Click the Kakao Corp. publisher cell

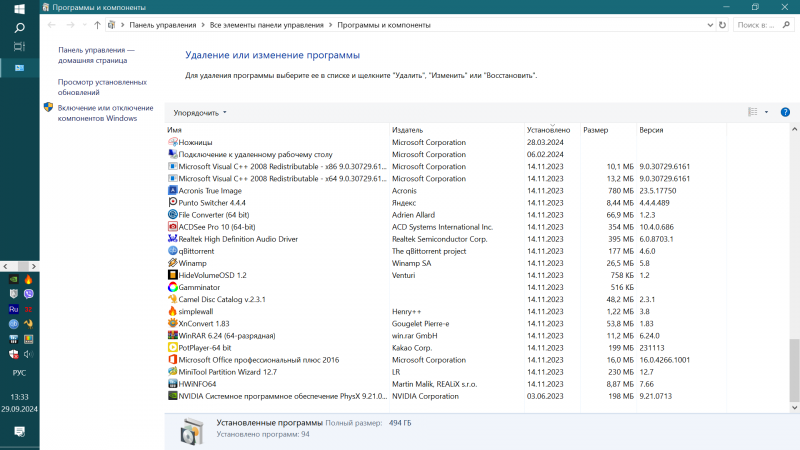412,347
